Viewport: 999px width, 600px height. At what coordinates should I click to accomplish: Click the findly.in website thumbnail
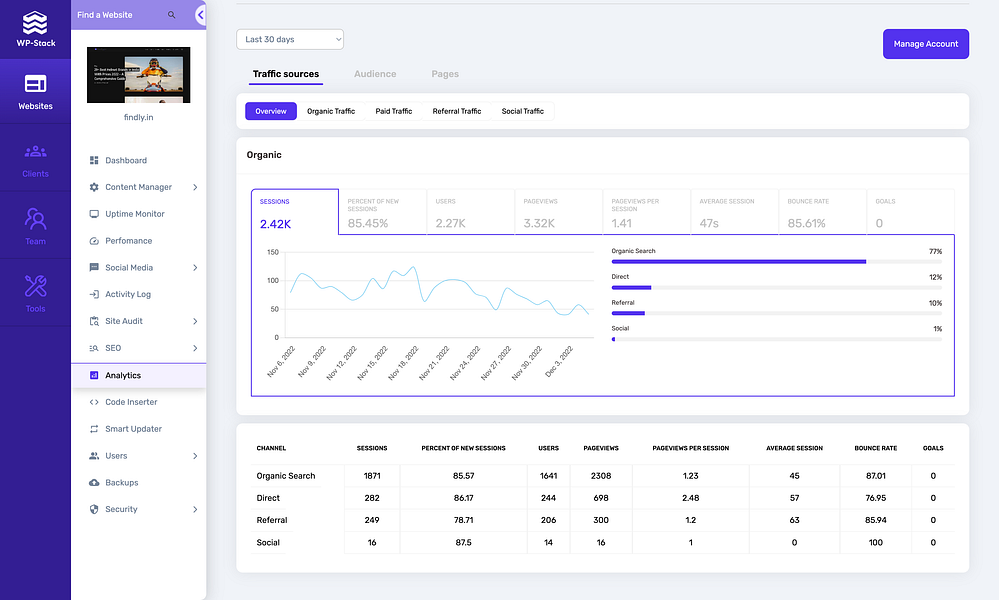pyautogui.click(x=138, y=75)
